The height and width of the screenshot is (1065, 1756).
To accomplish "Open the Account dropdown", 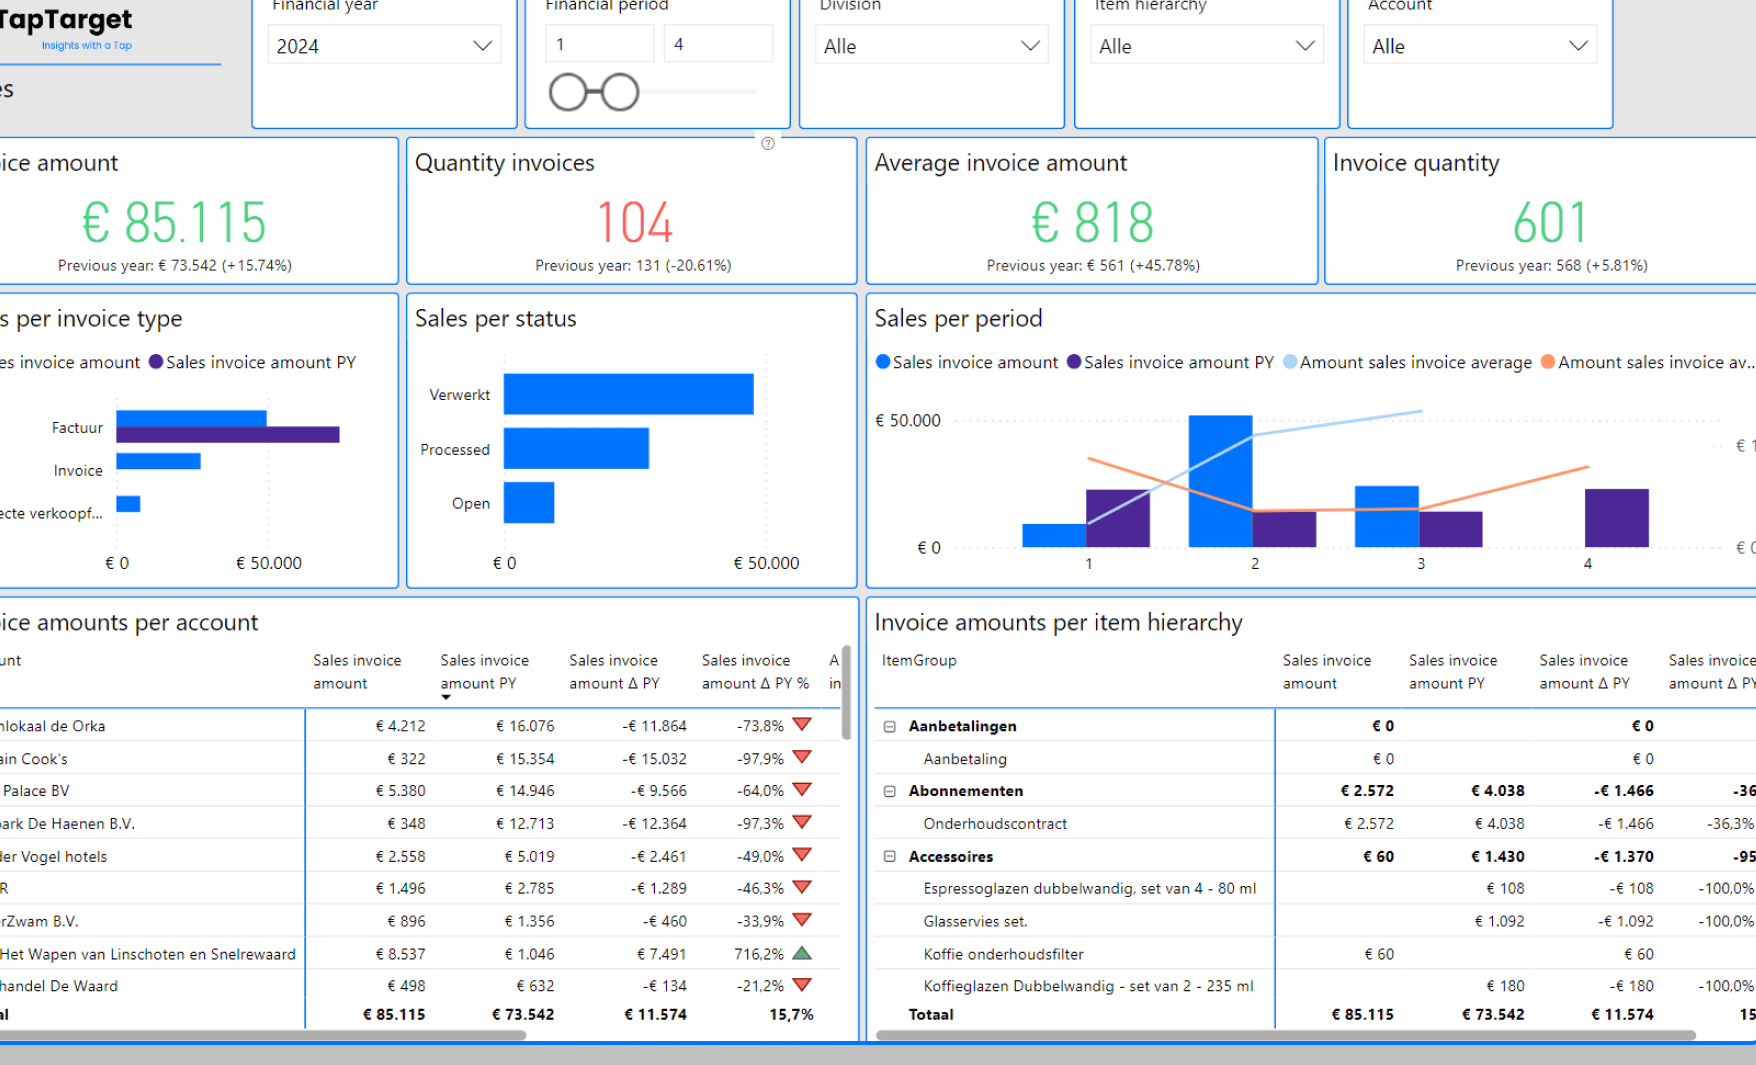I will pyautogui.click(x=1479, y=46).
